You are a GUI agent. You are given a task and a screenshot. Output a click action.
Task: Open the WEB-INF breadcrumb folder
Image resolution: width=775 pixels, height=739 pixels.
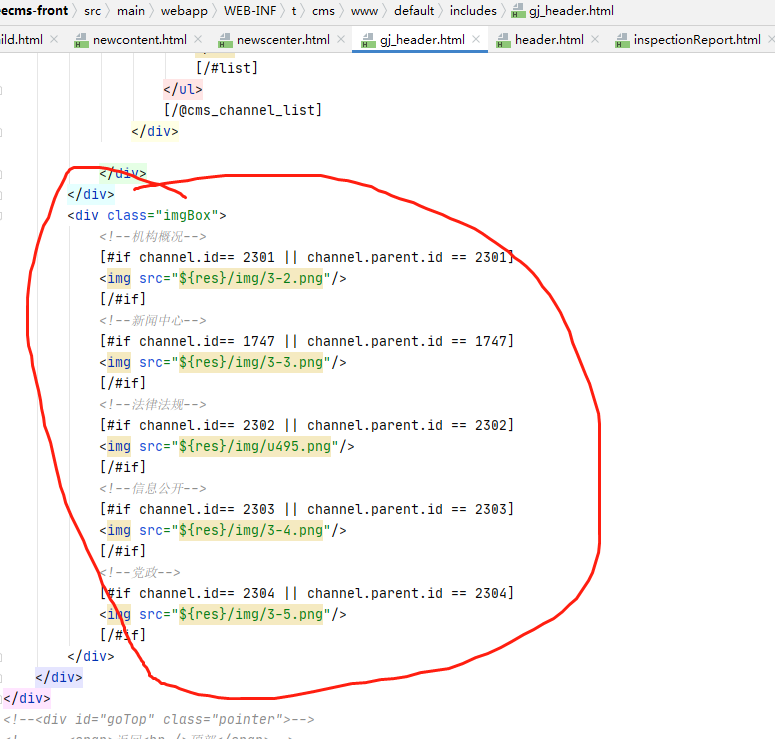pyautogui.click(x=250, y=11)
